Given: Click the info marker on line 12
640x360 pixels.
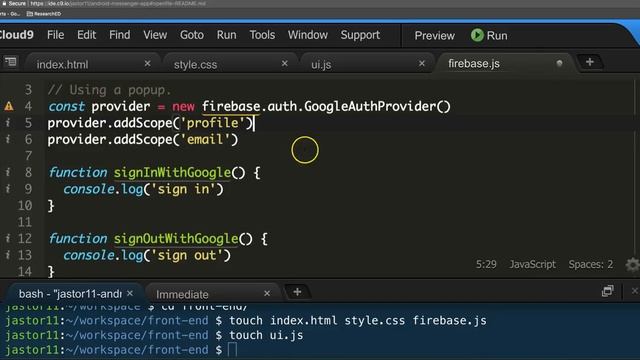Looking at the screenshot, I should click(x=8, y=238).
